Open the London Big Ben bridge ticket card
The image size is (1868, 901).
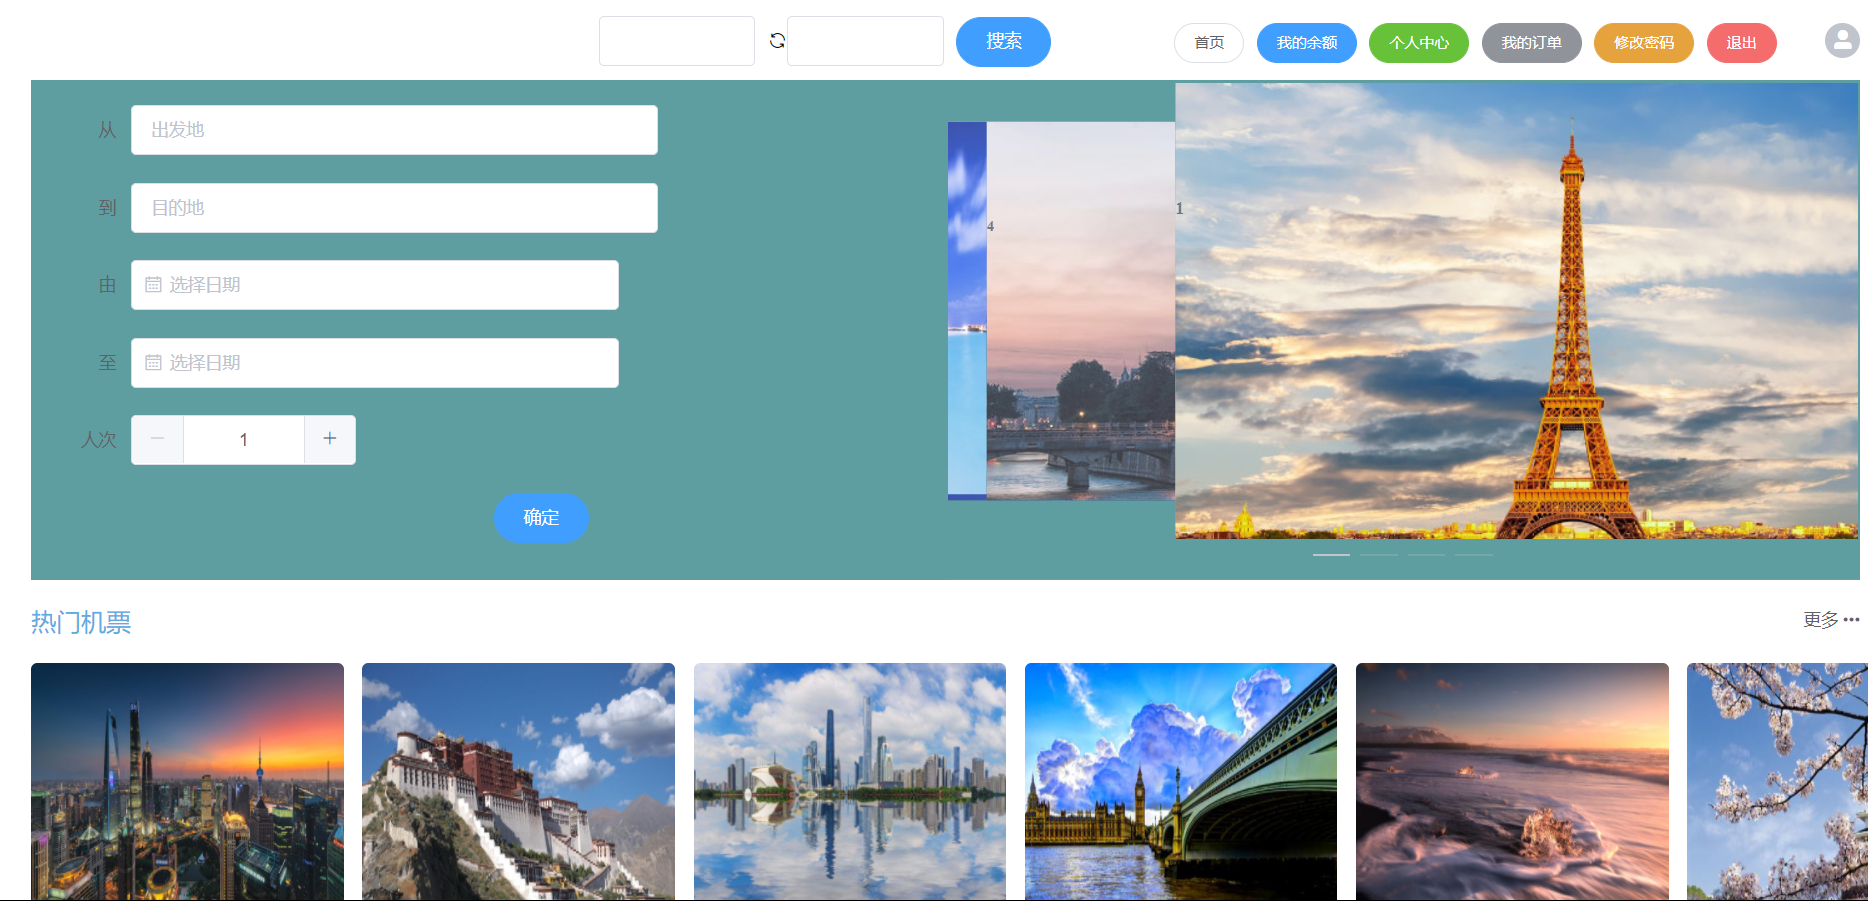(1181, 781)
